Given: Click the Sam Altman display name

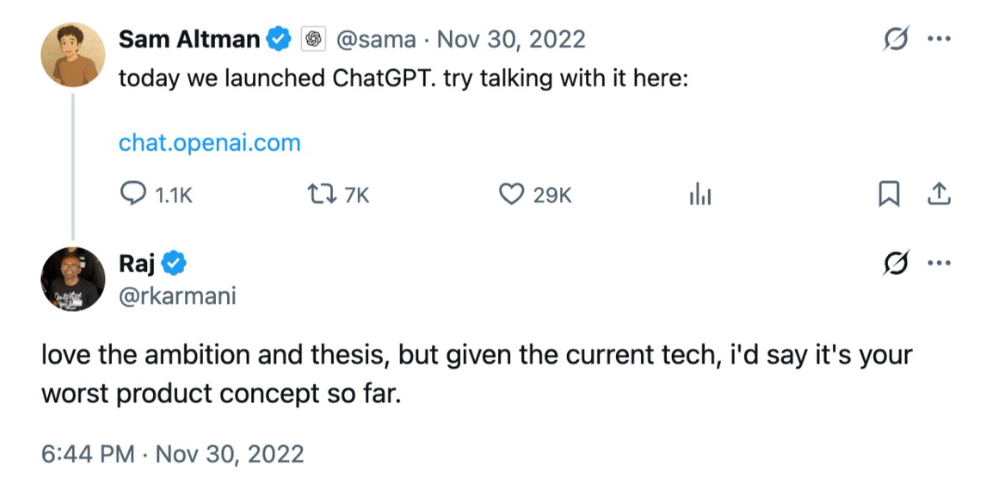Looking at the screenshot, I should (190, 40).
